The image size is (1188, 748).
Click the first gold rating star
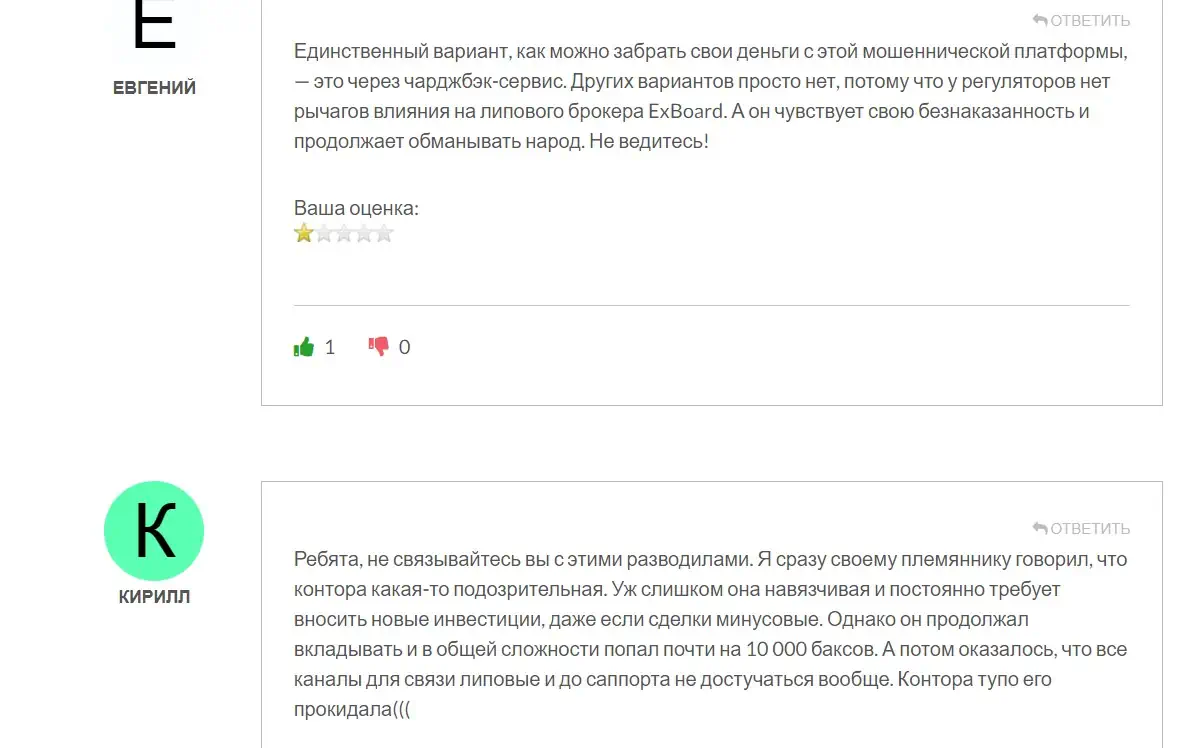coord(304,233)
